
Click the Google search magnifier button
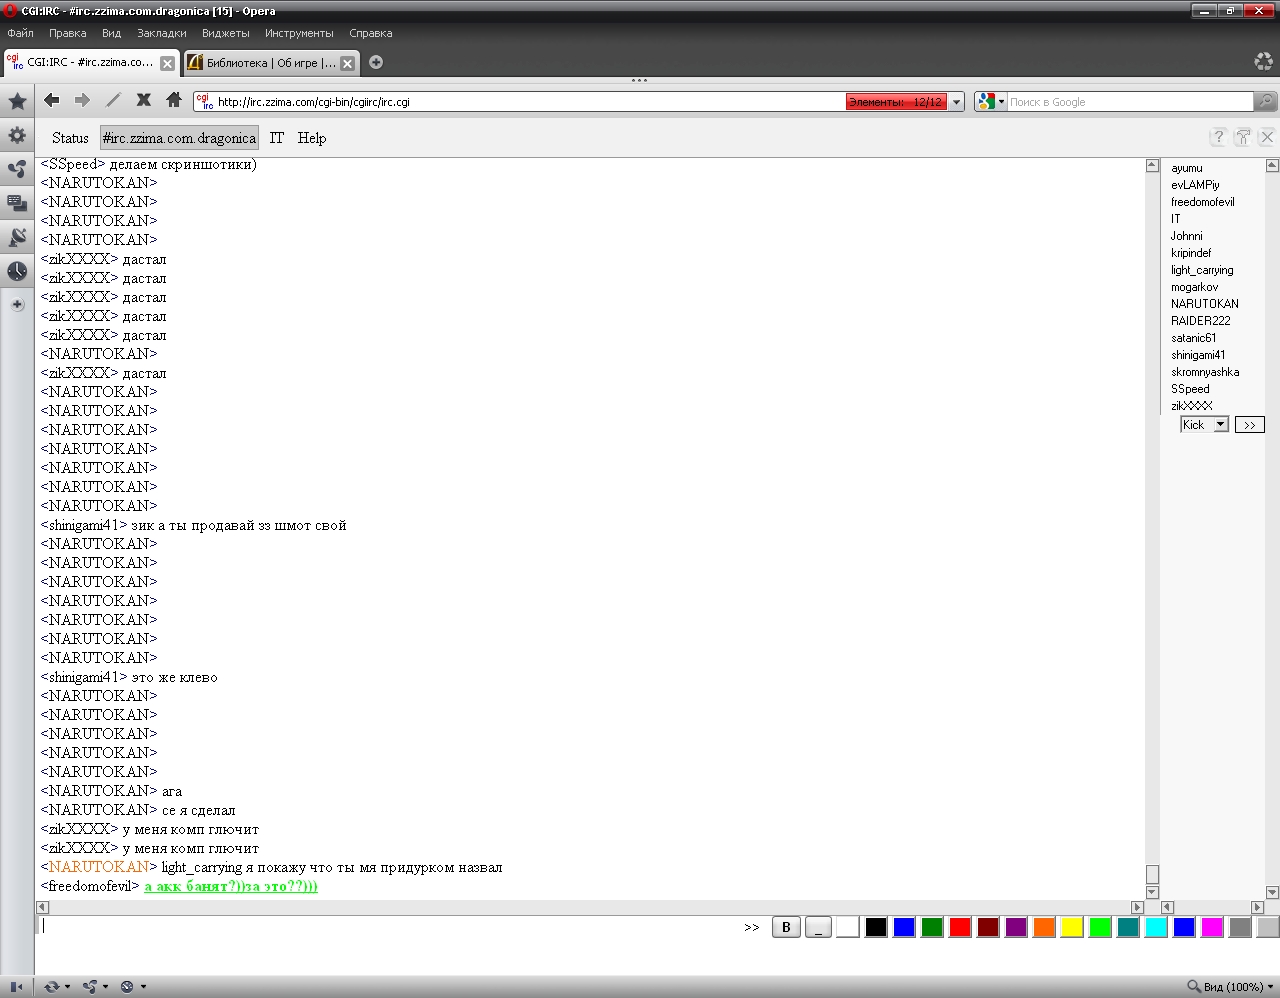tap(1266, 102)
